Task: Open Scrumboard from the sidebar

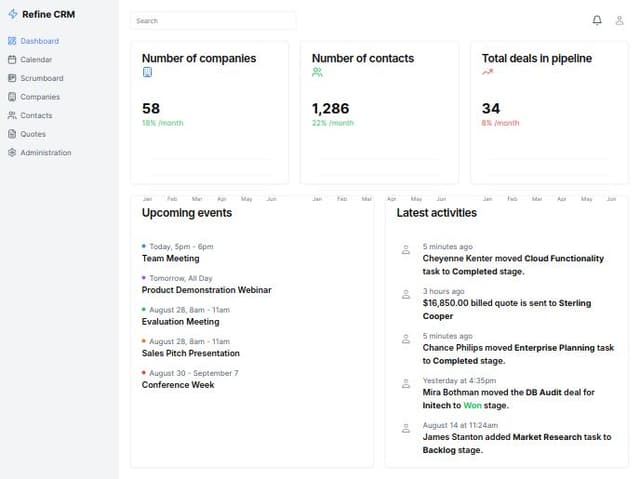Action: [42, 78]
